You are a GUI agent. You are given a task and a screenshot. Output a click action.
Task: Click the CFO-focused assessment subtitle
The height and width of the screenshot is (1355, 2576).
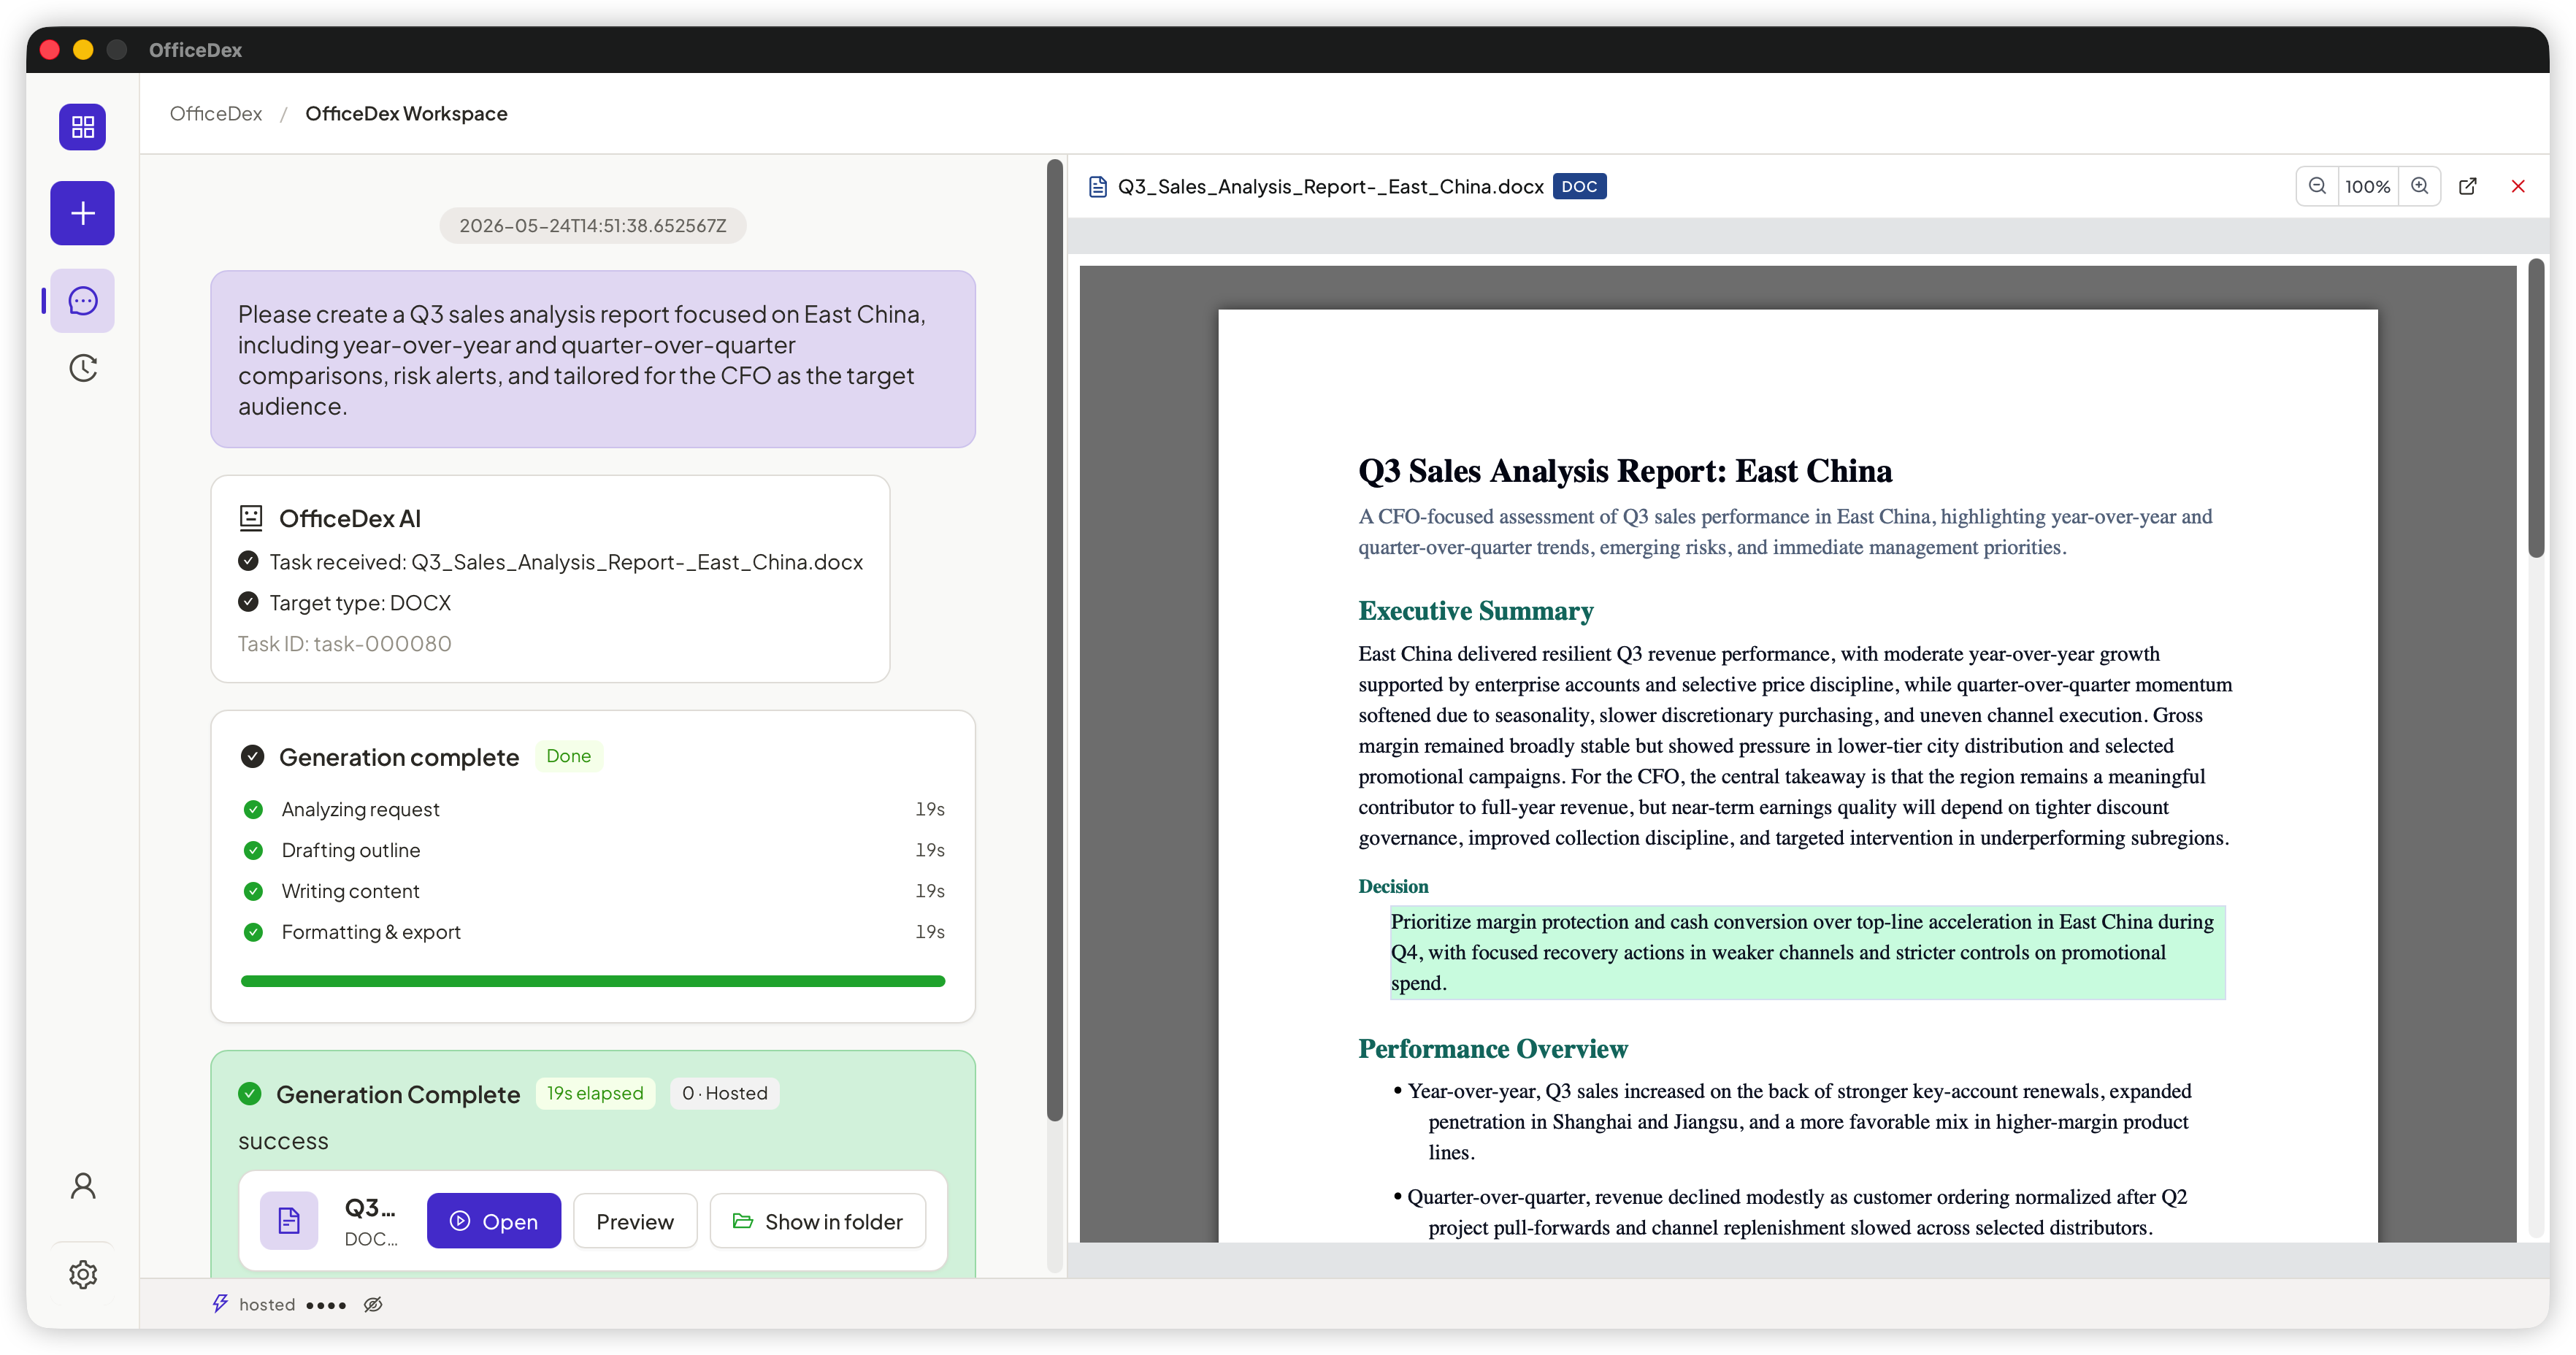1785,532
